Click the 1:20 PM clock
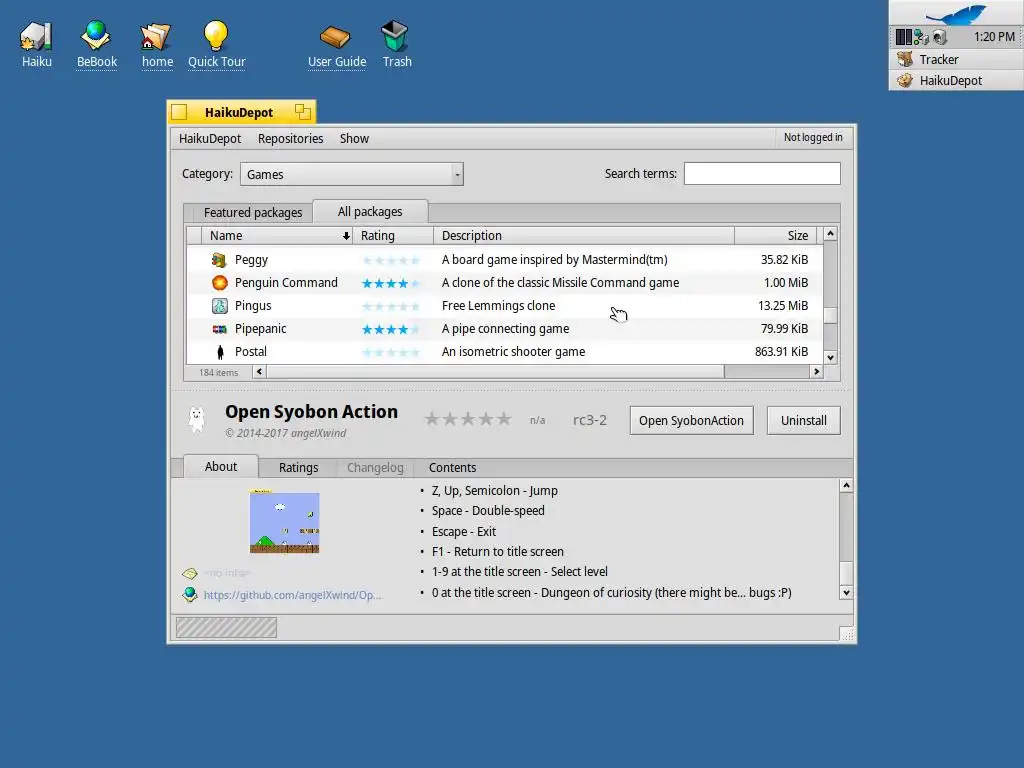The height and width of the screenshot is (768, 1024). (x=993, y=37)
